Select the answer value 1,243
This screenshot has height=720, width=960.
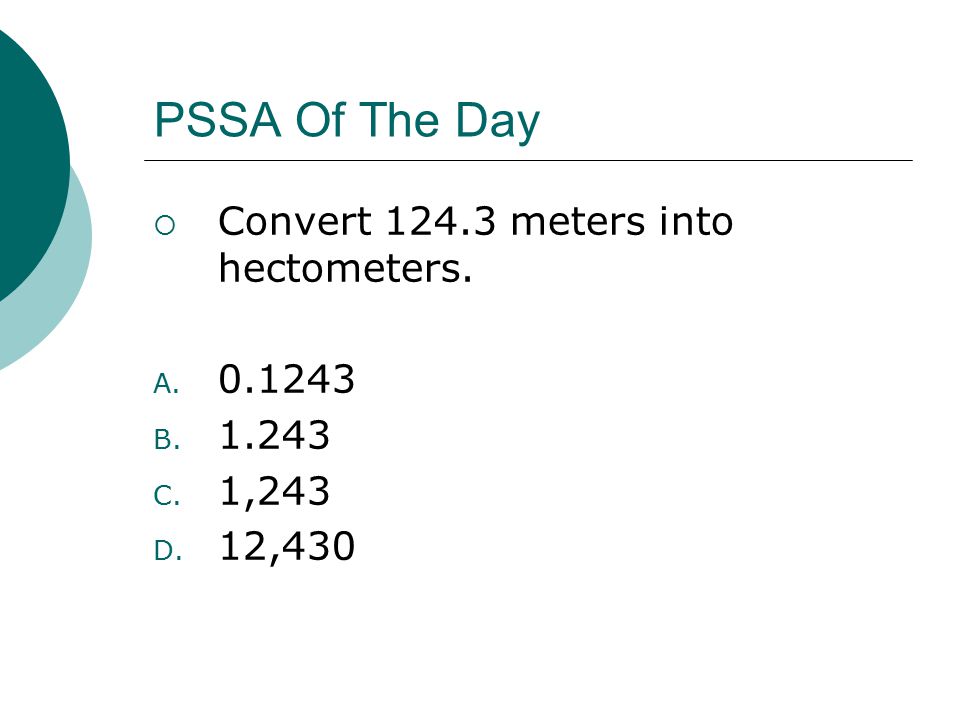click(x=274, y=492)
